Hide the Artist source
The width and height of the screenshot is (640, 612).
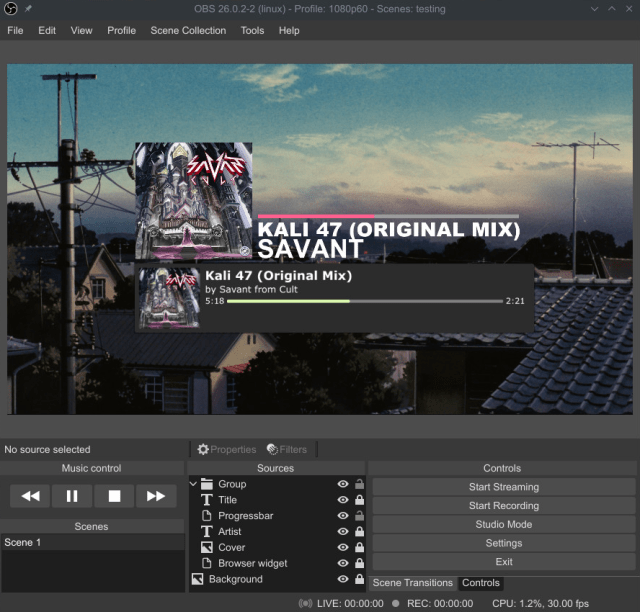click(x=343, y=532)
